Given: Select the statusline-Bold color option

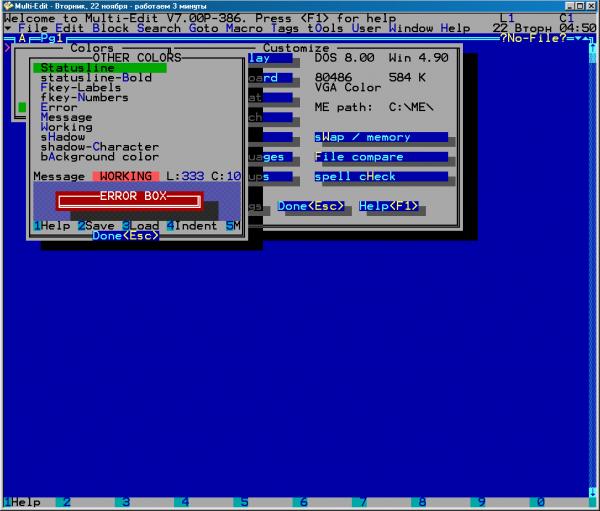Looking at the screenshot, I should (96, 78).
